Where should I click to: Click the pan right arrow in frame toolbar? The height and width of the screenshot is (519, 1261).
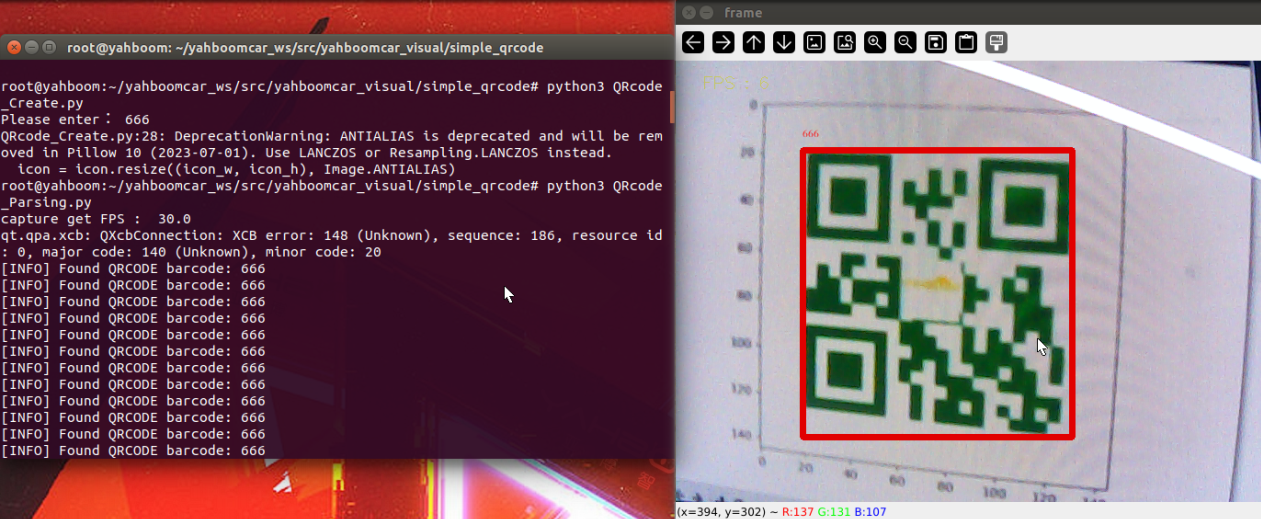(x=723, y=42)
